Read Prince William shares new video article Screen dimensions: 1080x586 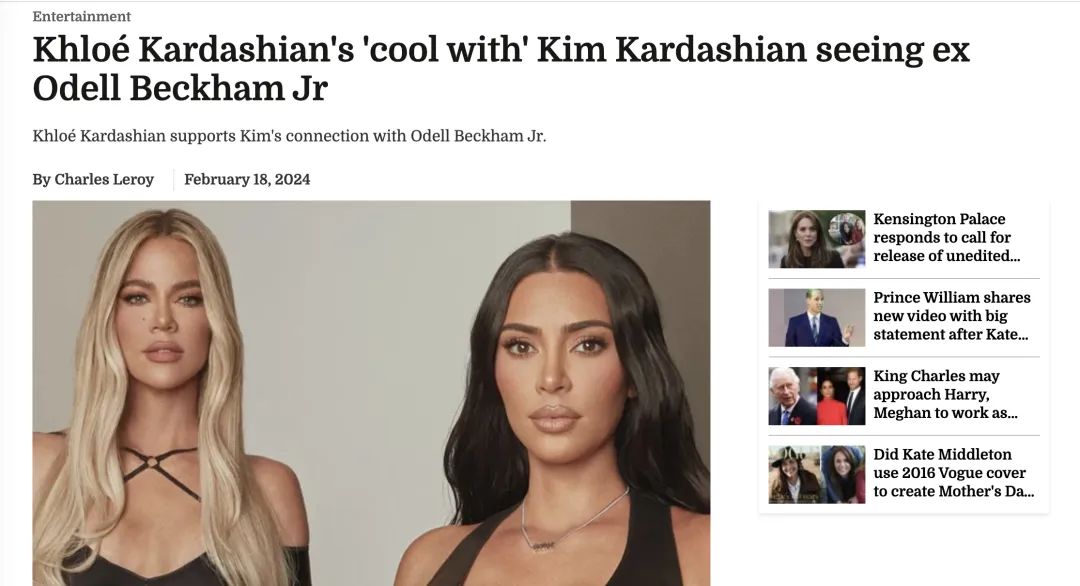952,316
